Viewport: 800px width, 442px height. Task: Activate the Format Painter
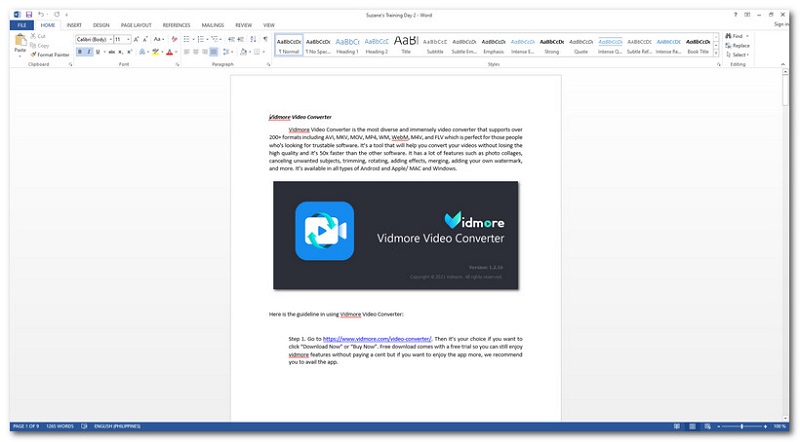(49, 55)
